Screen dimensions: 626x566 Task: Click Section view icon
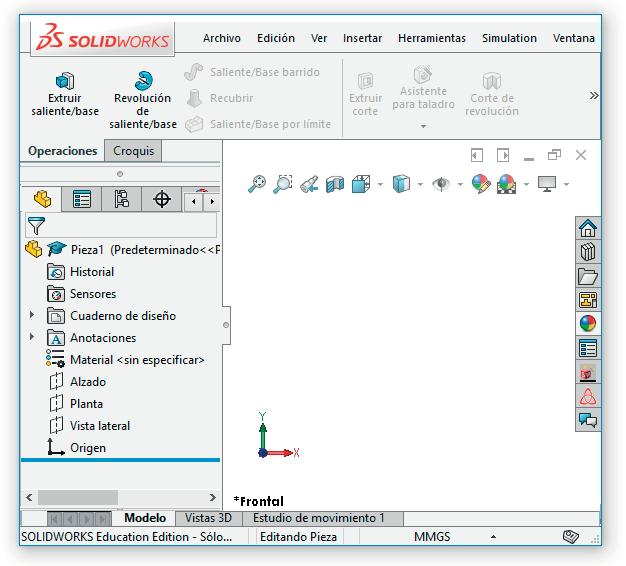335,184
